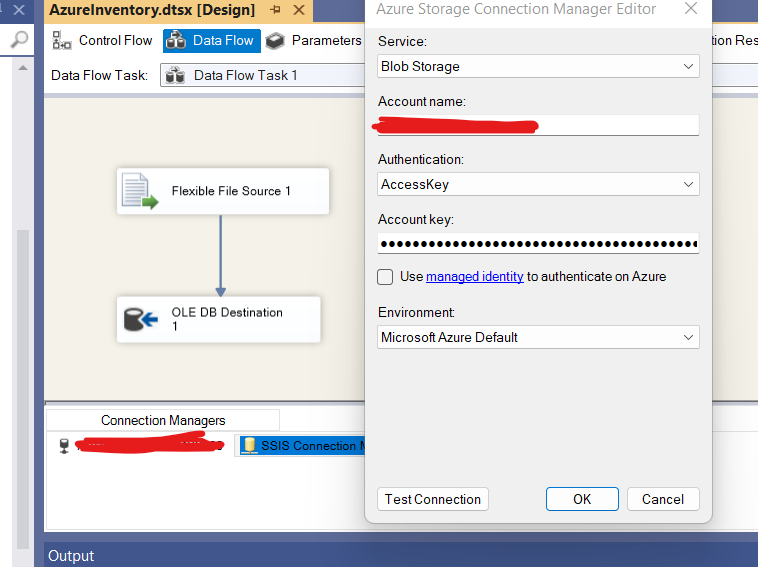Open the Data Flow Task dropdown

(262, 75)
